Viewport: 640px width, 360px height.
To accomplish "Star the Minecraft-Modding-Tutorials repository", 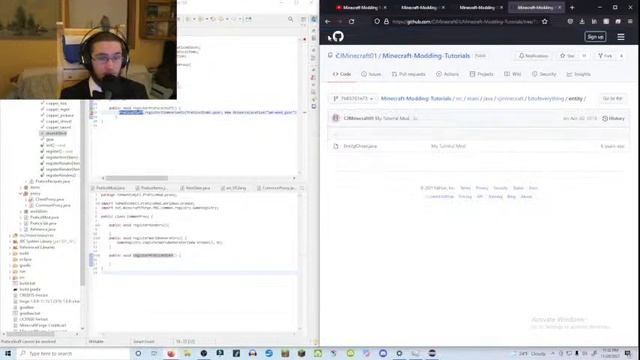I will (567, 56).
